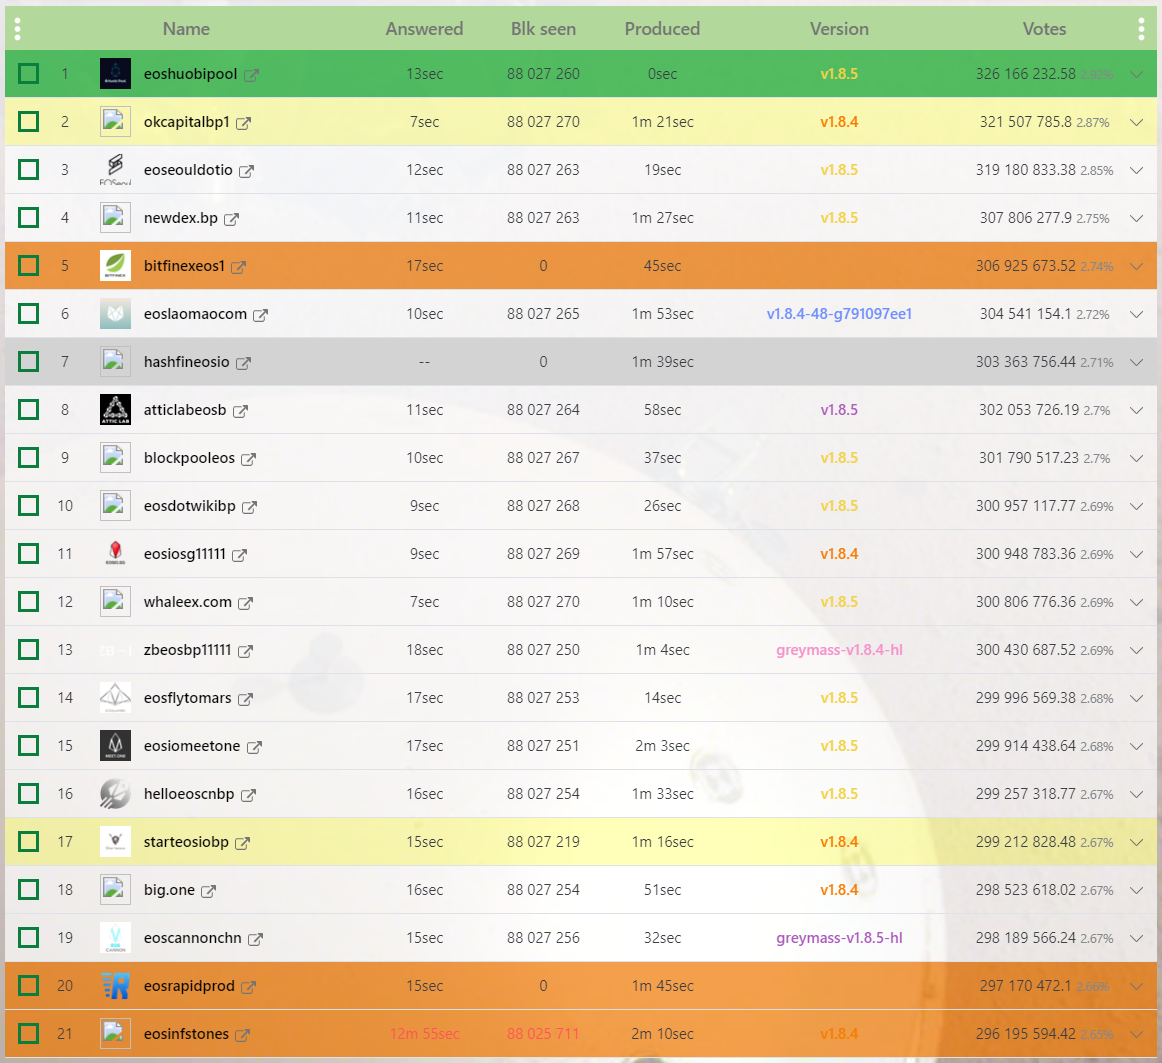1162x1063 pixels.
Task: Click greymass-v1.8.4-hl version text
Action: coord(839,649)
